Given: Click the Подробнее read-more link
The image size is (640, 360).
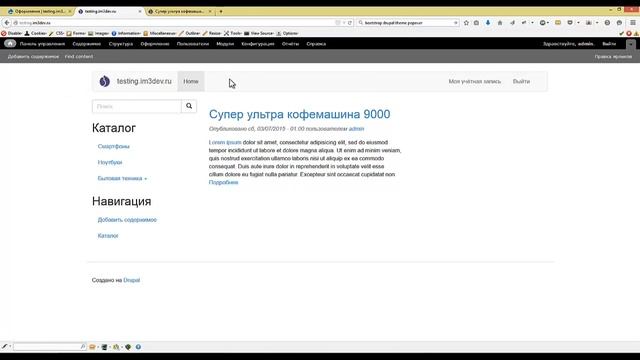Looking at the screenshot, I should click(x=223, y=182).
